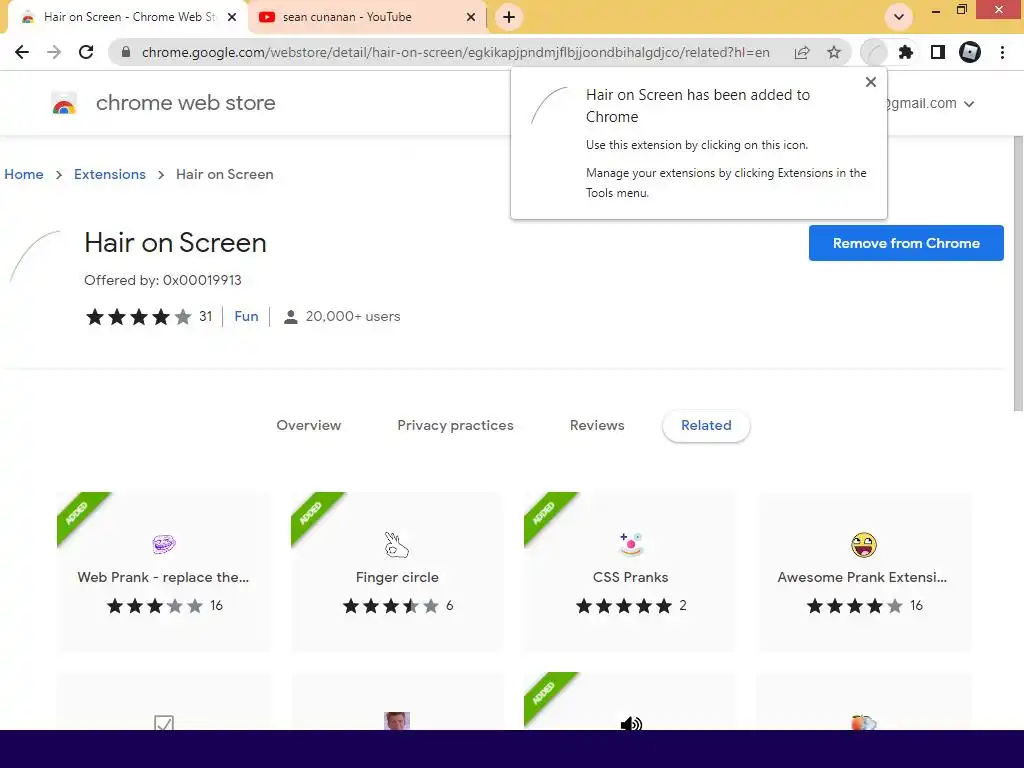Click the face photo extension thumbnail
The height and width of the screenshot is (768, 1024).
click(396, 721)
